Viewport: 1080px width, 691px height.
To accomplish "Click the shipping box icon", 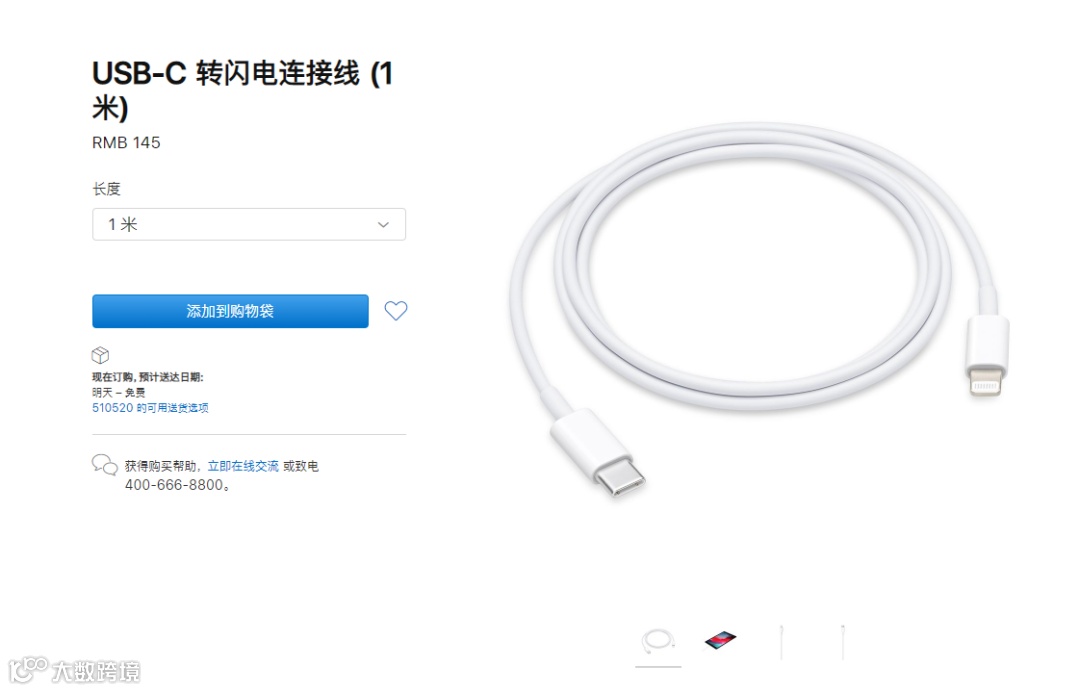I will [101, 355].
